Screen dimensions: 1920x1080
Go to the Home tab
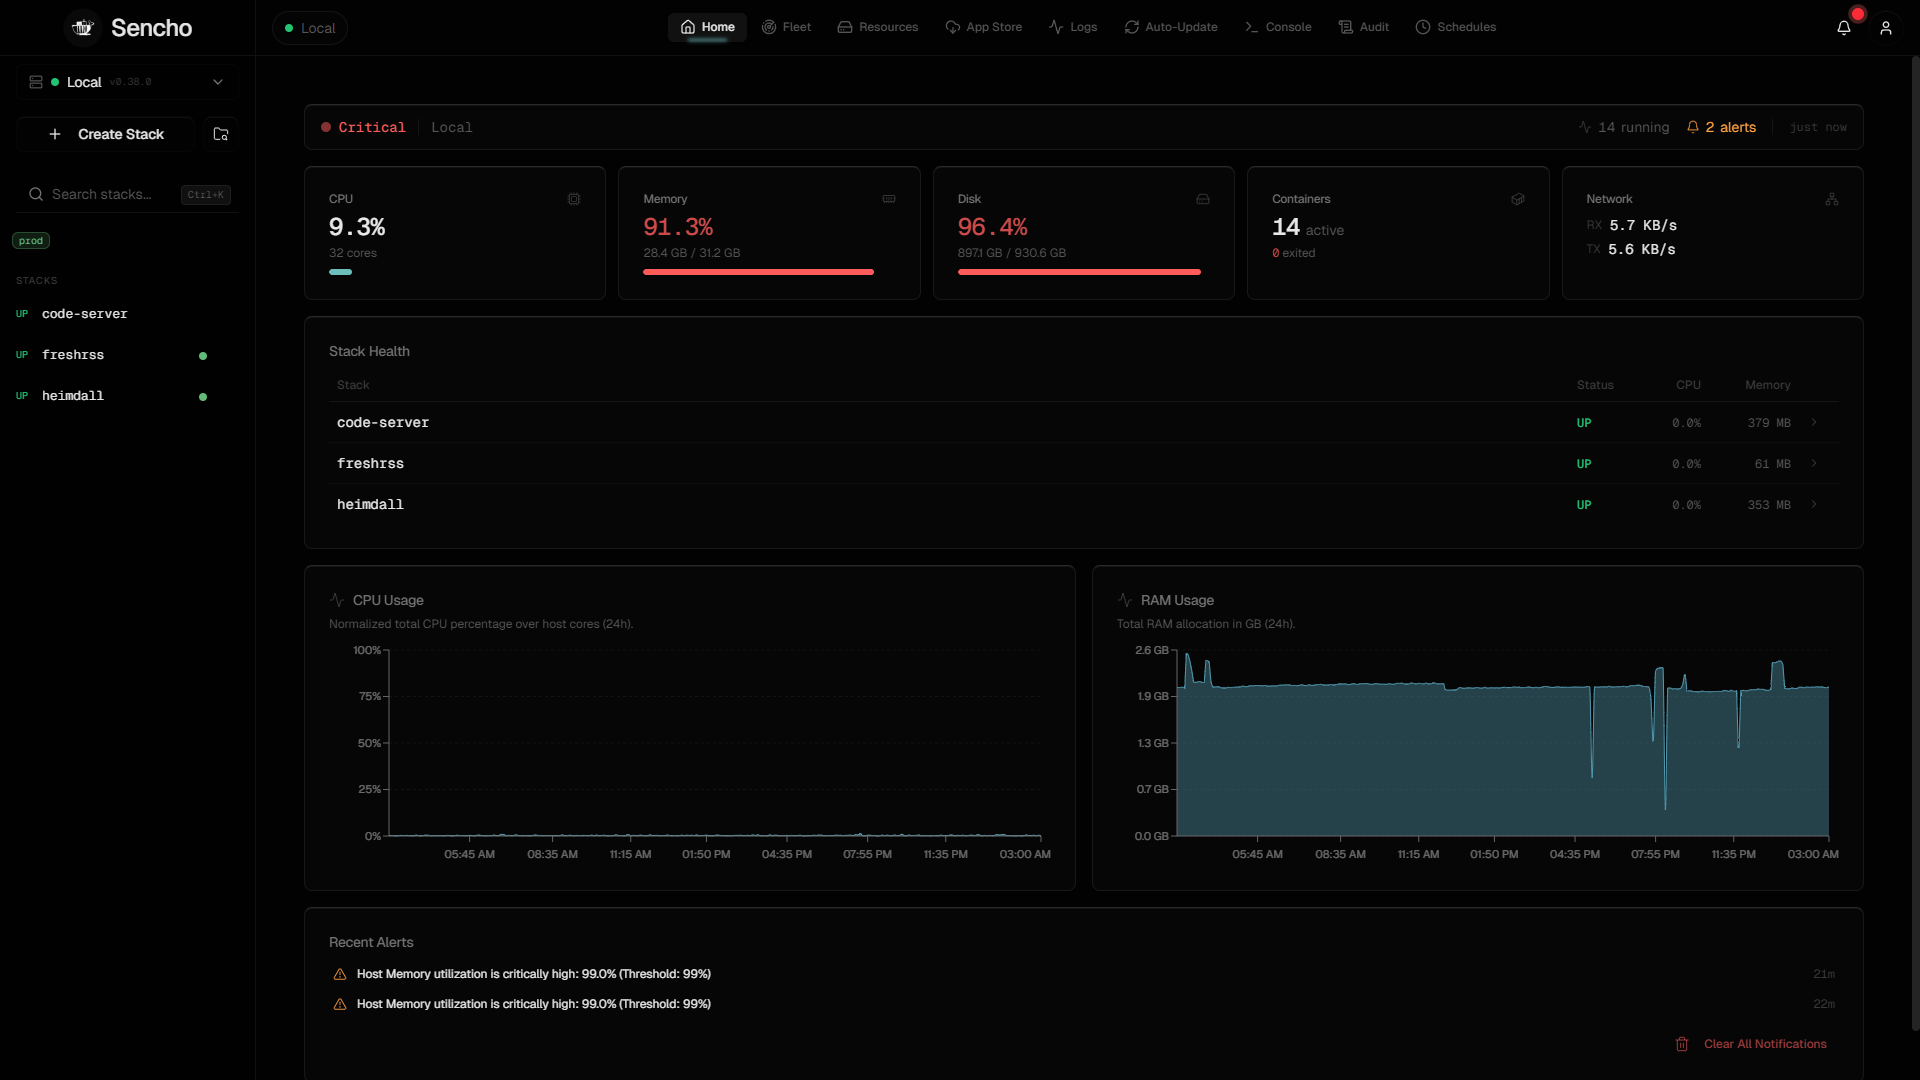(707, 27)
